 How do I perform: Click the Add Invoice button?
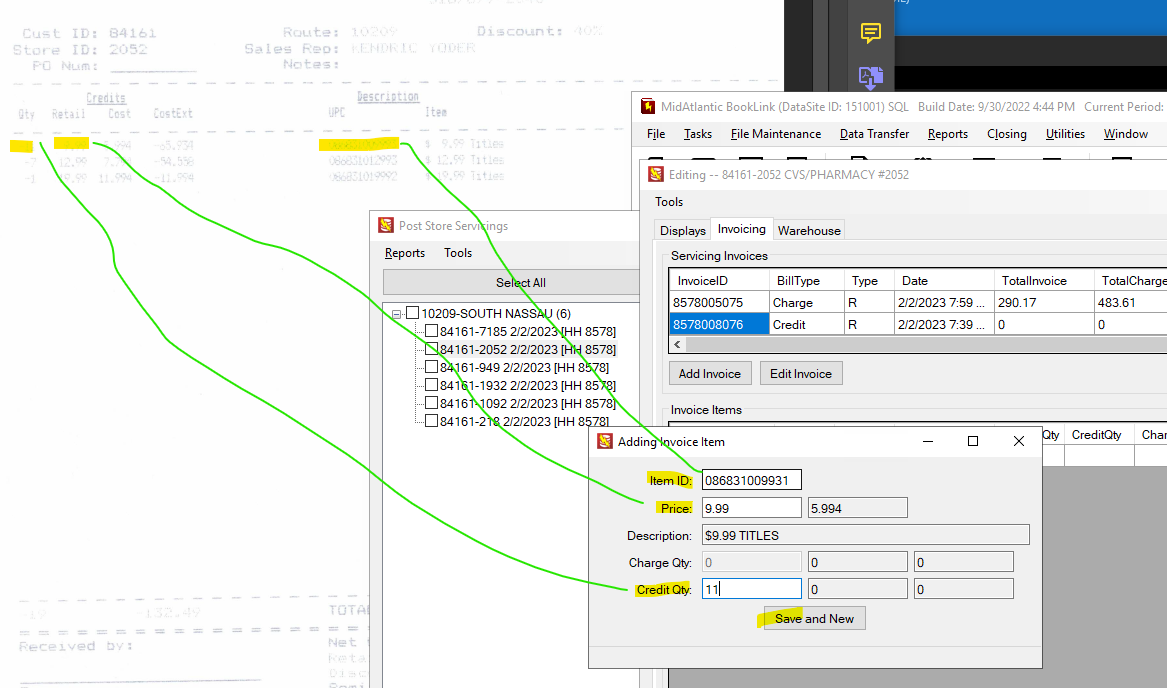pyautogui.click(x=709, y=374)
